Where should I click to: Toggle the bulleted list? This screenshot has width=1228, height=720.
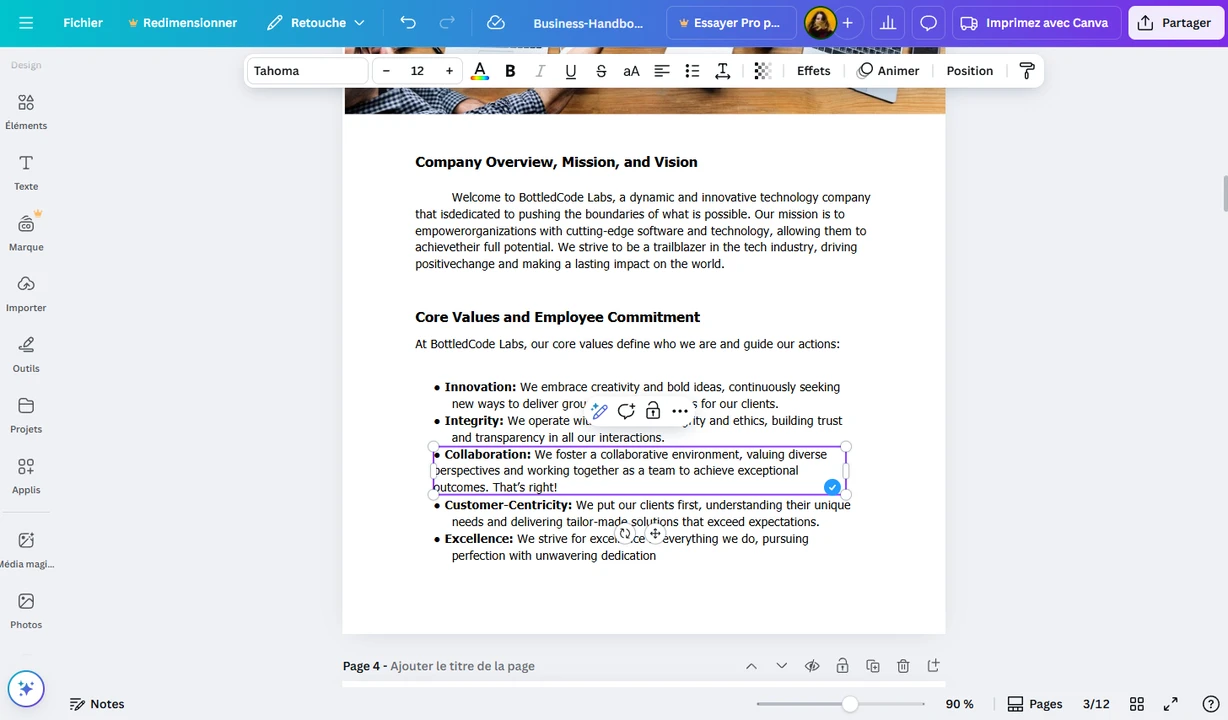pos(692,71)
